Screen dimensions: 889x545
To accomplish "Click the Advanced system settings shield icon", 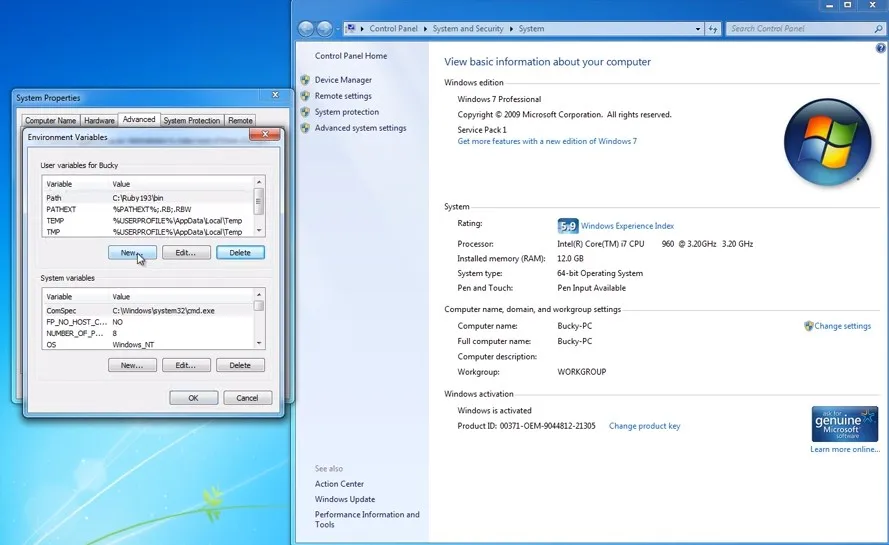I will 305,128.
